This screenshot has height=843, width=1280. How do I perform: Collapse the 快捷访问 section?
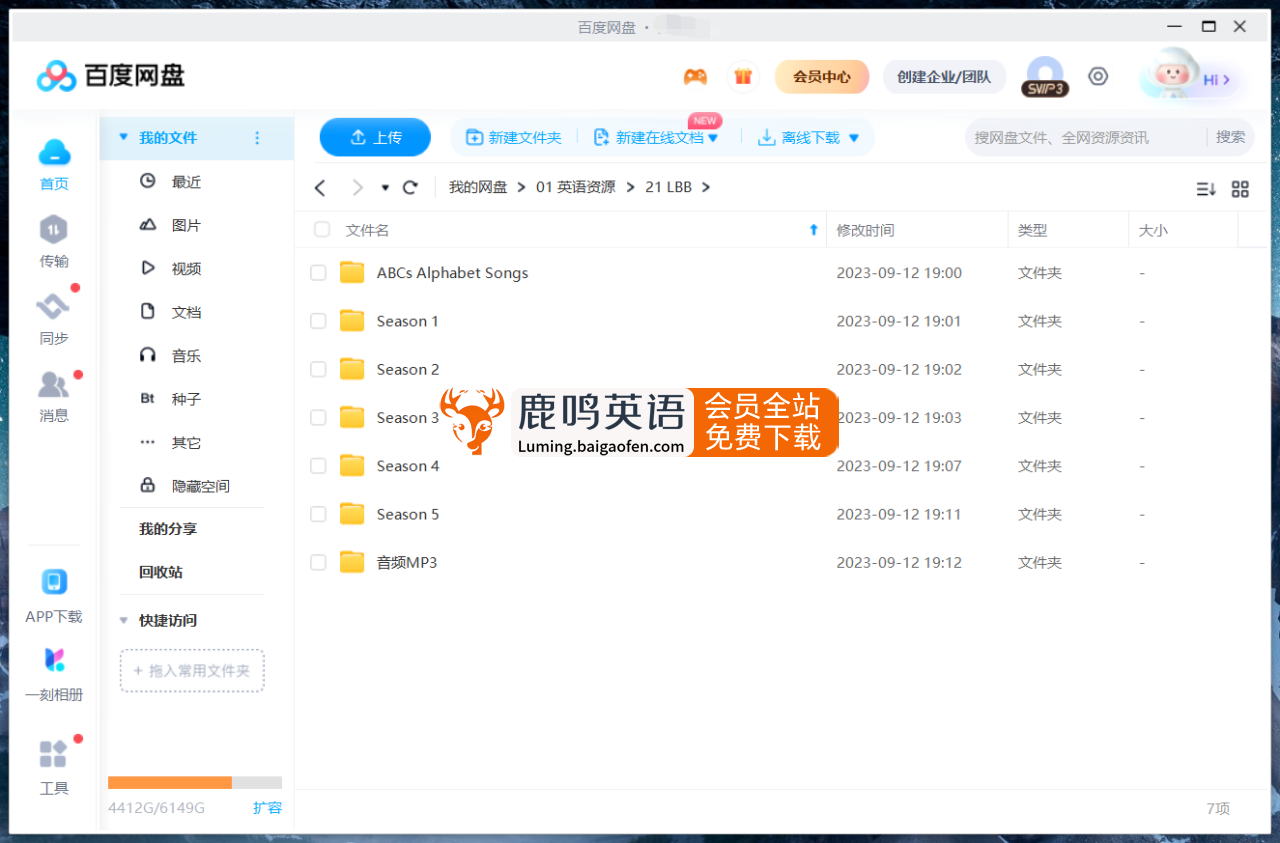124,620
